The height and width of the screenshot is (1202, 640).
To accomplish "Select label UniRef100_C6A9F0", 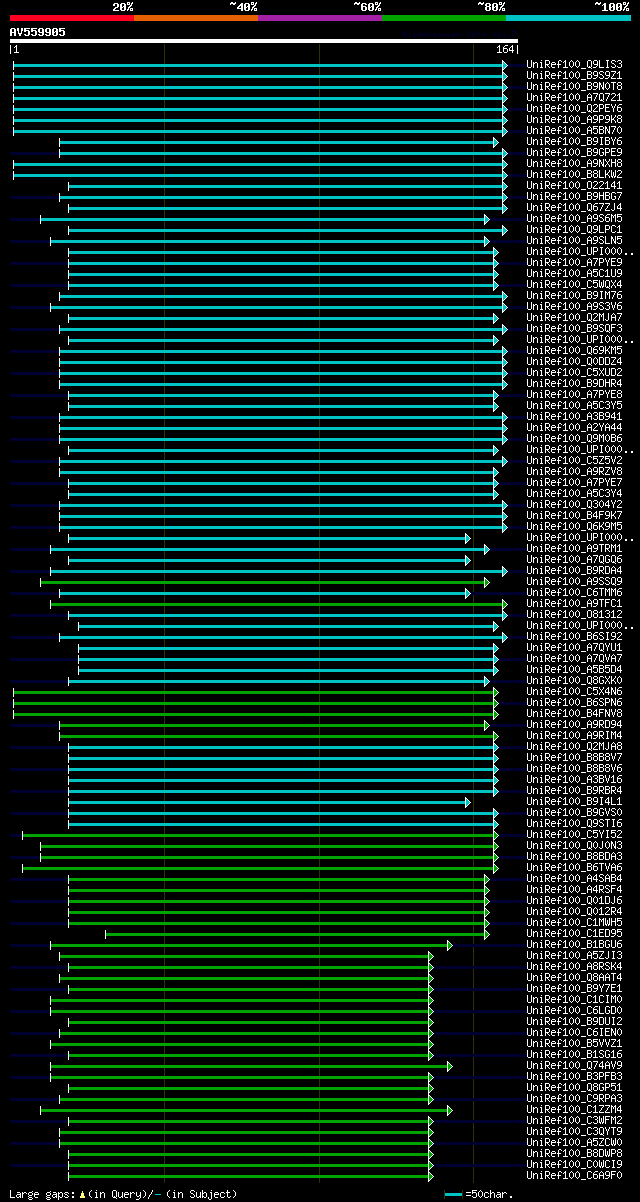I will pyautogui.click(x=575, y=1176).
